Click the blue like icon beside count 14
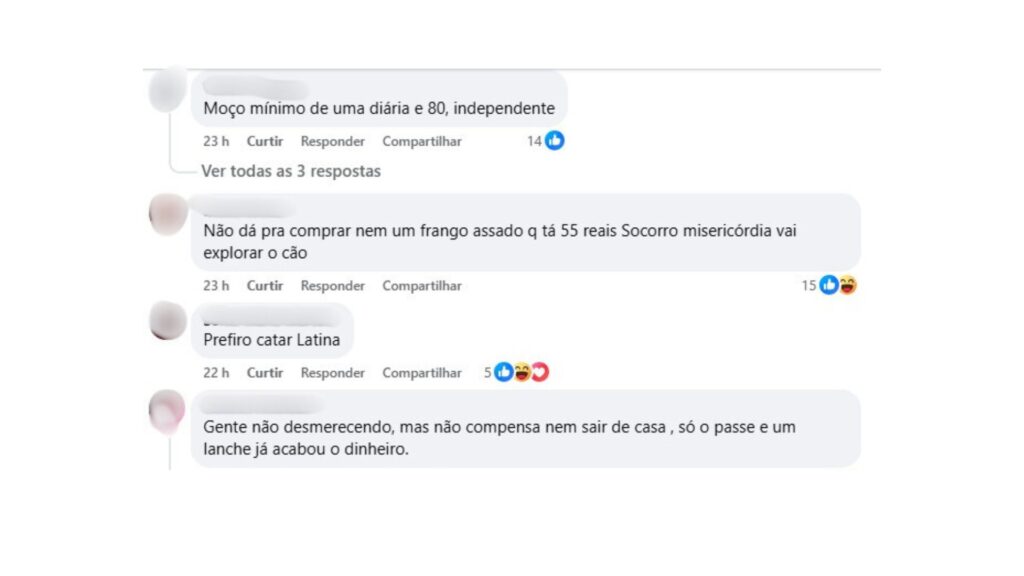1024x576 pixels. [555, 141]
